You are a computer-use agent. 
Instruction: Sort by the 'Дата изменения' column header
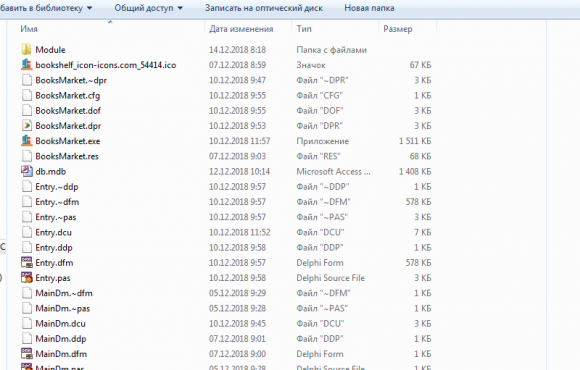241,29
